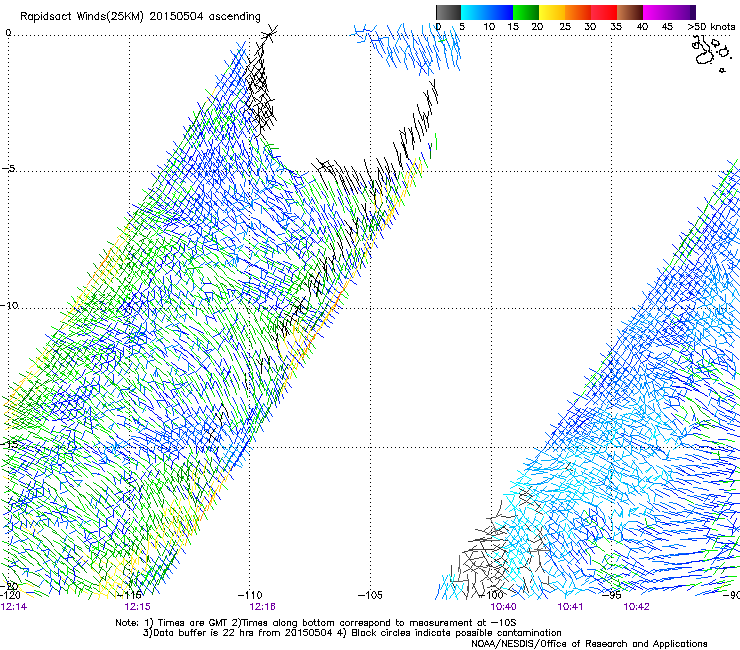
Task: Click the legend scale value '30'
Action: [590, 26]
